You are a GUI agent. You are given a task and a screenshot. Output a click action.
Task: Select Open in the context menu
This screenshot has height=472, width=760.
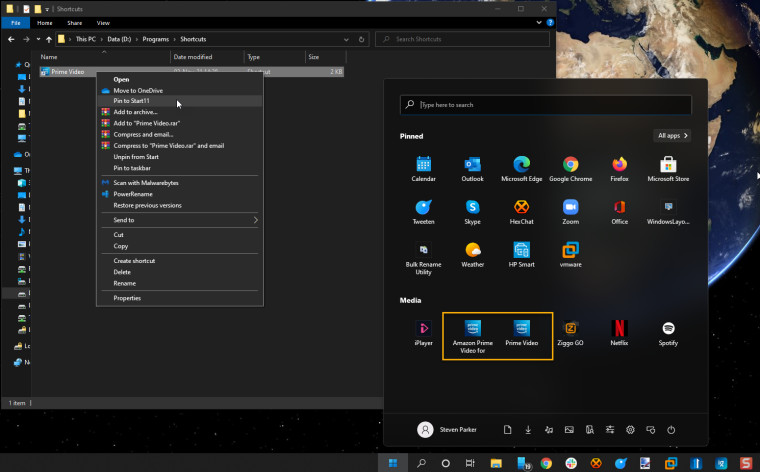[180, 79]
